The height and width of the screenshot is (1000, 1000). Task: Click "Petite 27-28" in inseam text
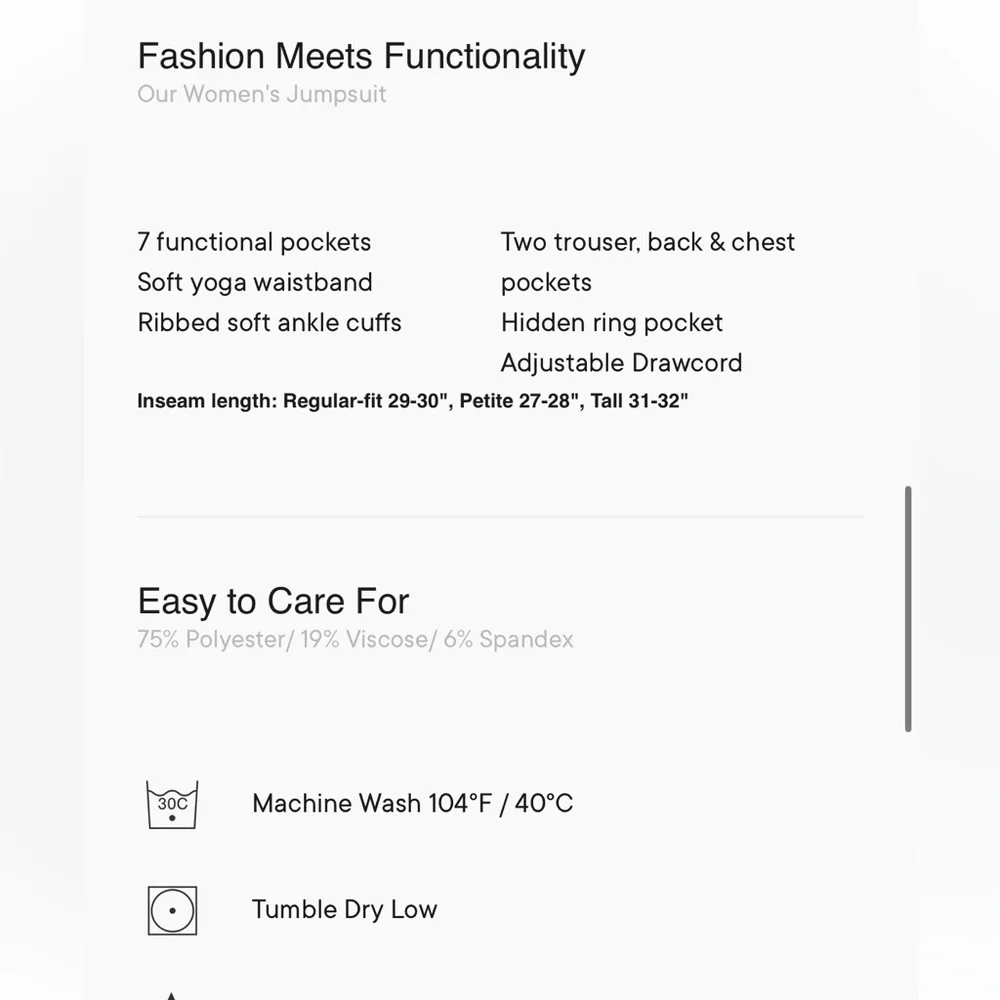519,402
